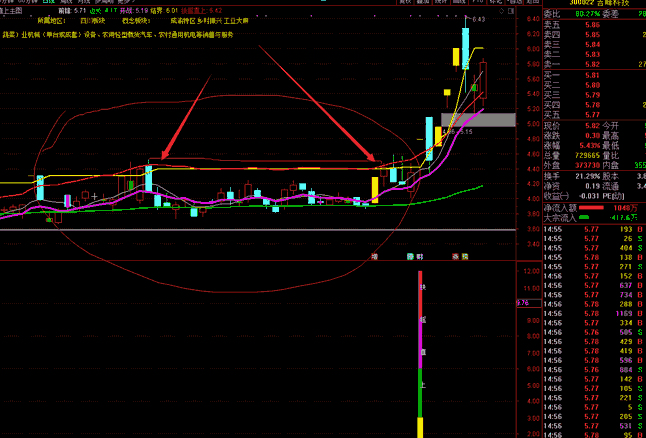Select the 买四 5.78 order row
The height and width of the screenshot is (438, 646).
(595, 105)
